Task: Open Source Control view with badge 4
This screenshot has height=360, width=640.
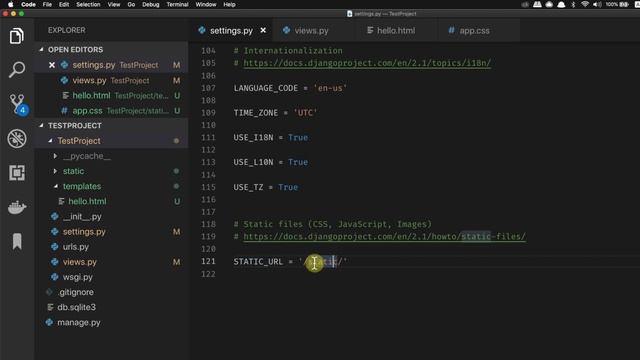Action: click(x=18, y=104)
